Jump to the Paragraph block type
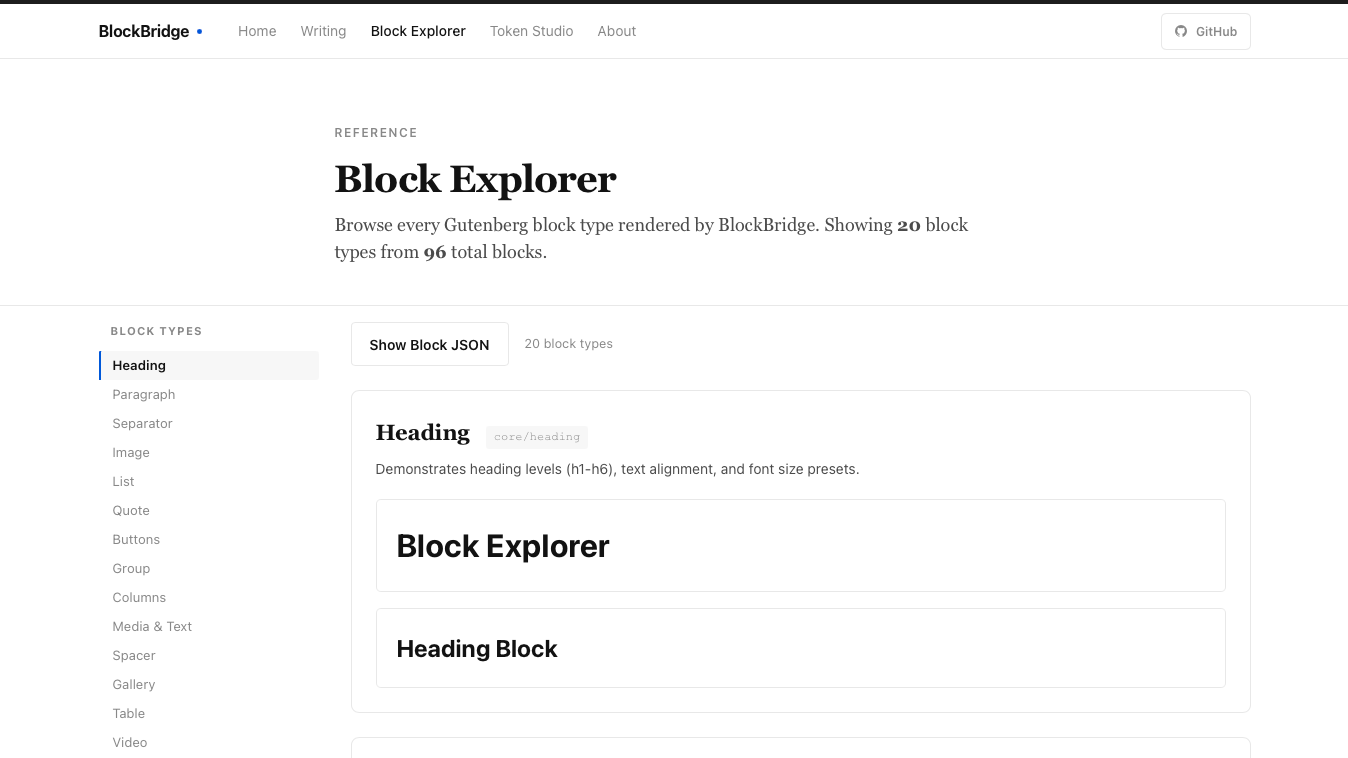Image resolution: width=1348 pixels, height=758 pixels. (x=144, y=394)
